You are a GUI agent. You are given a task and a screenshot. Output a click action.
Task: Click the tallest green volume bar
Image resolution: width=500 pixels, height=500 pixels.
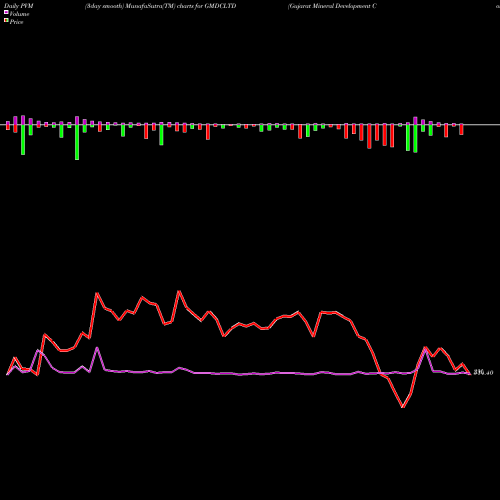click(x=77, y=142)
